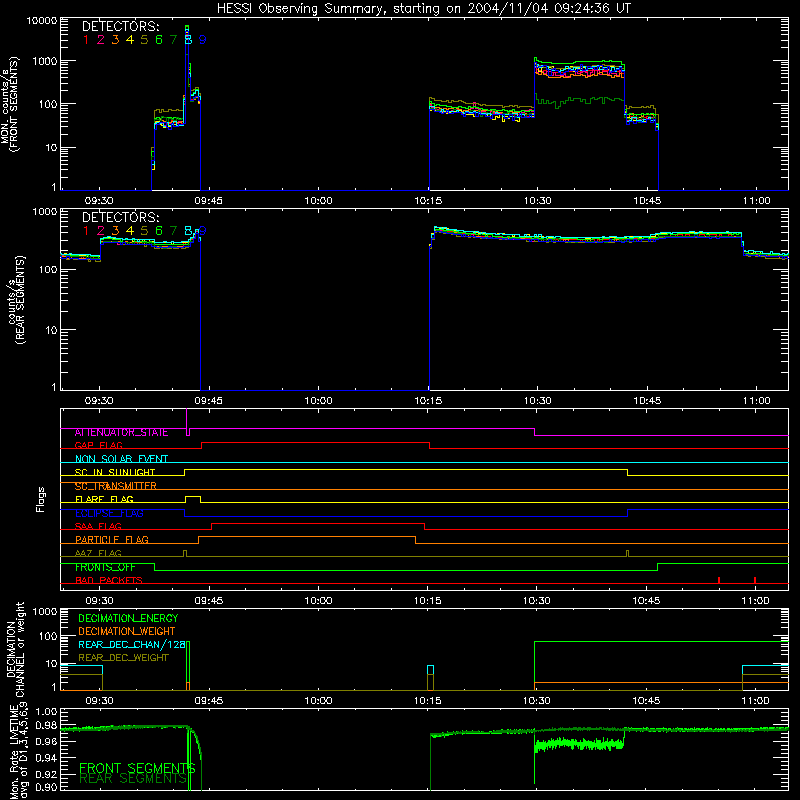This screenshot has height=800, width=800.
Task: Click the ECLIPSE_FLAG label
Action: [109, 513]
